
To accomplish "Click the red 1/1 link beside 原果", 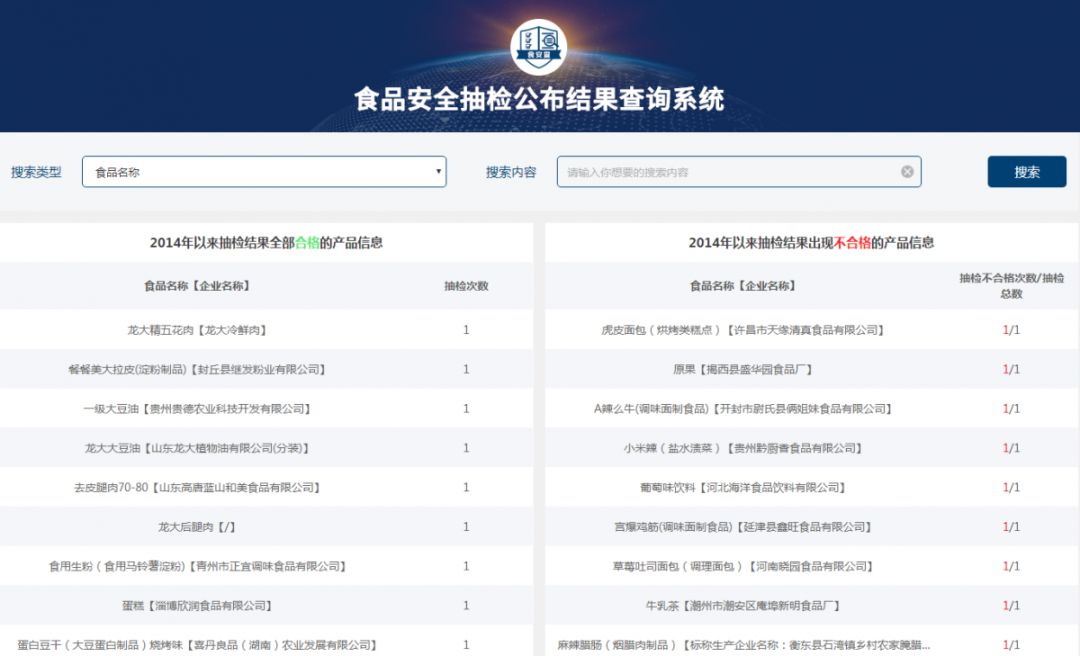I will tap(1010, 368).
